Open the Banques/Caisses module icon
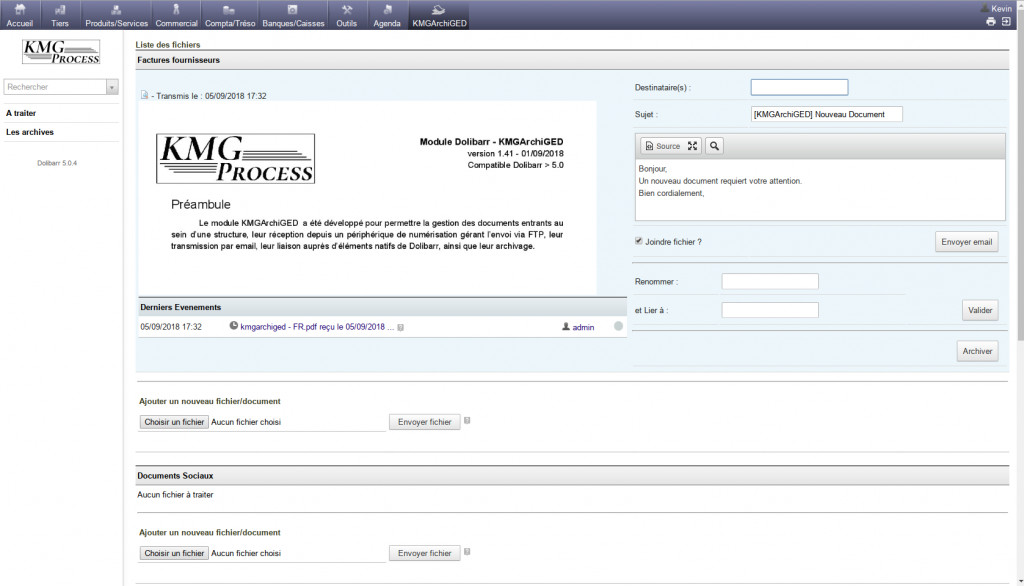The image size is (1024, 586). (293, 10)
